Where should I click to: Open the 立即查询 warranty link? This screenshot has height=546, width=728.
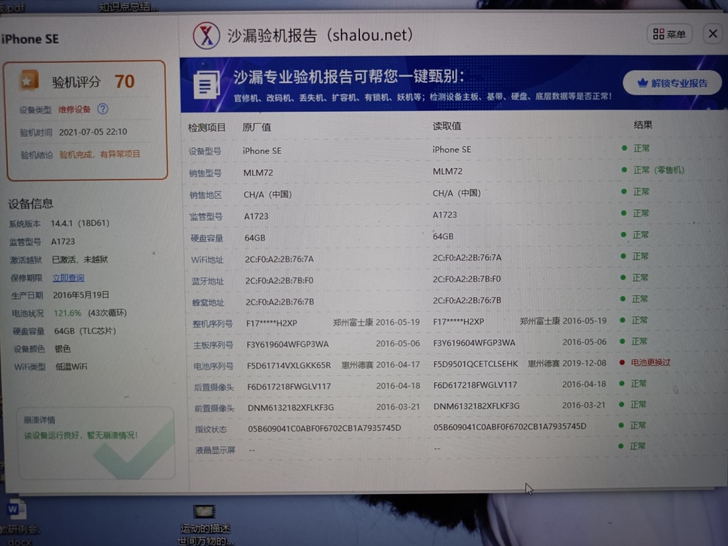[68, 278]
